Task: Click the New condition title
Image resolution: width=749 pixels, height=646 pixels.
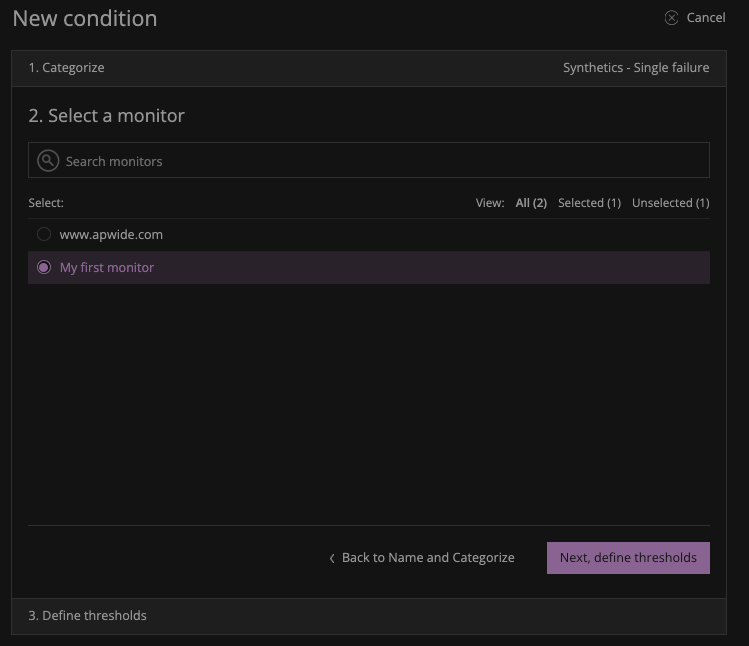Action: (85, 18)
